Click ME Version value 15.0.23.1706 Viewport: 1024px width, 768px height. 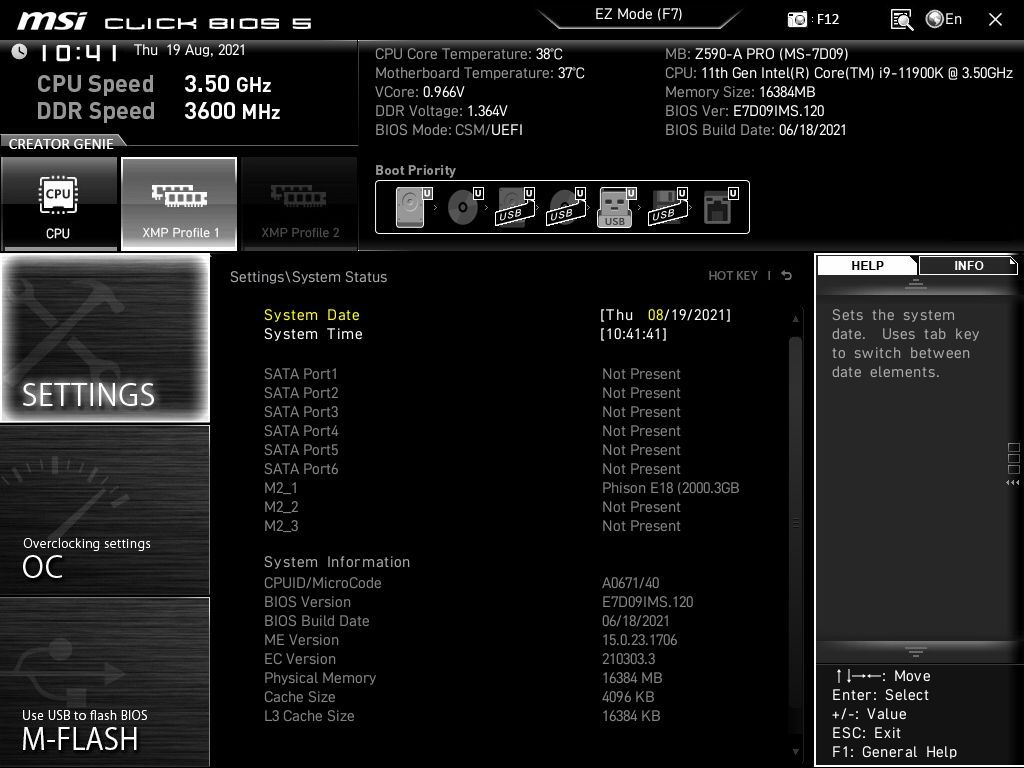click(639, 639)
